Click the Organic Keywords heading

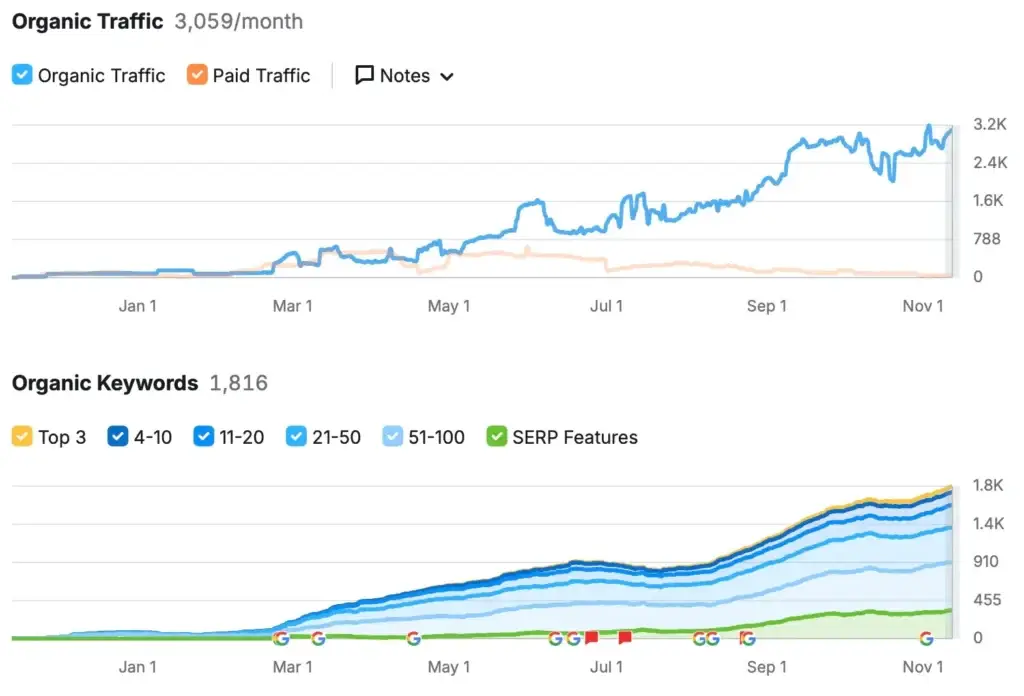pos(105,383)
